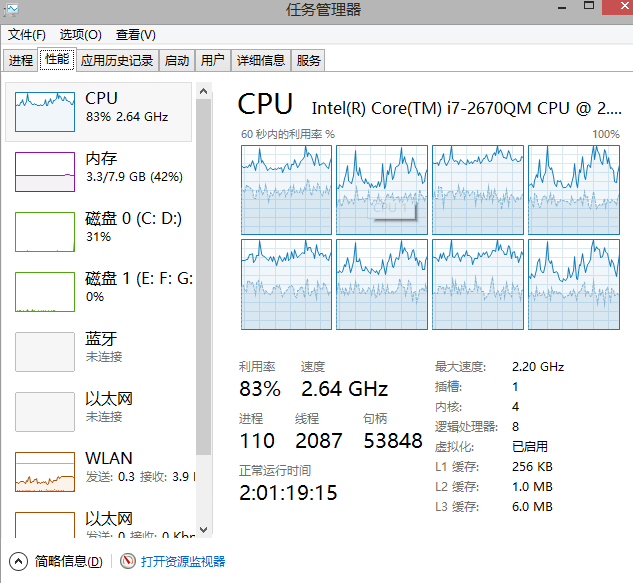Viewport: 633px width, 583px height.
Task: Collapse view with 简略信息 chevron icon
Action: [x=18, y=562]
